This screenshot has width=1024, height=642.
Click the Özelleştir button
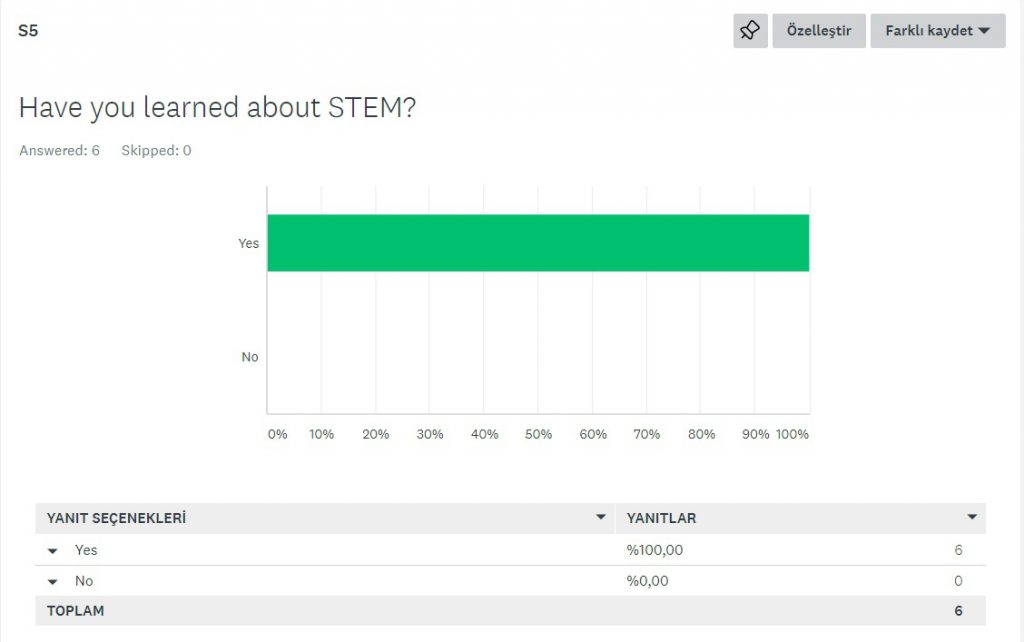click(818, 31)
